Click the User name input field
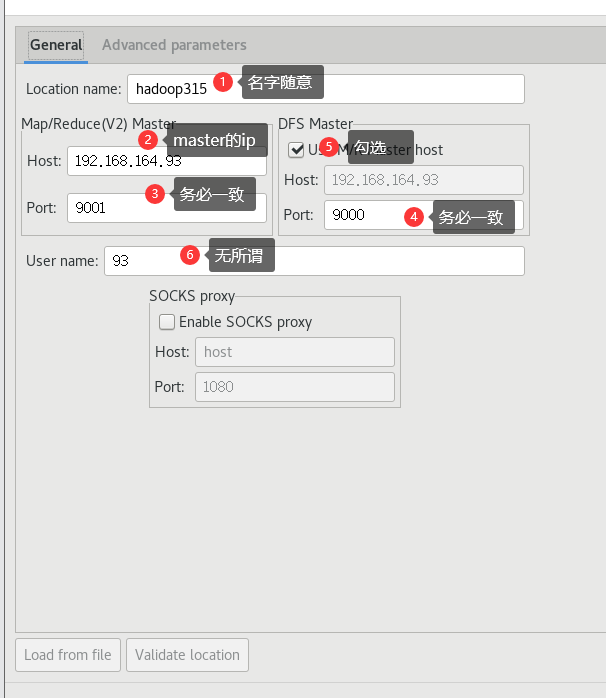This screenshot has height=698, width=606. click(x=314, y=261)
